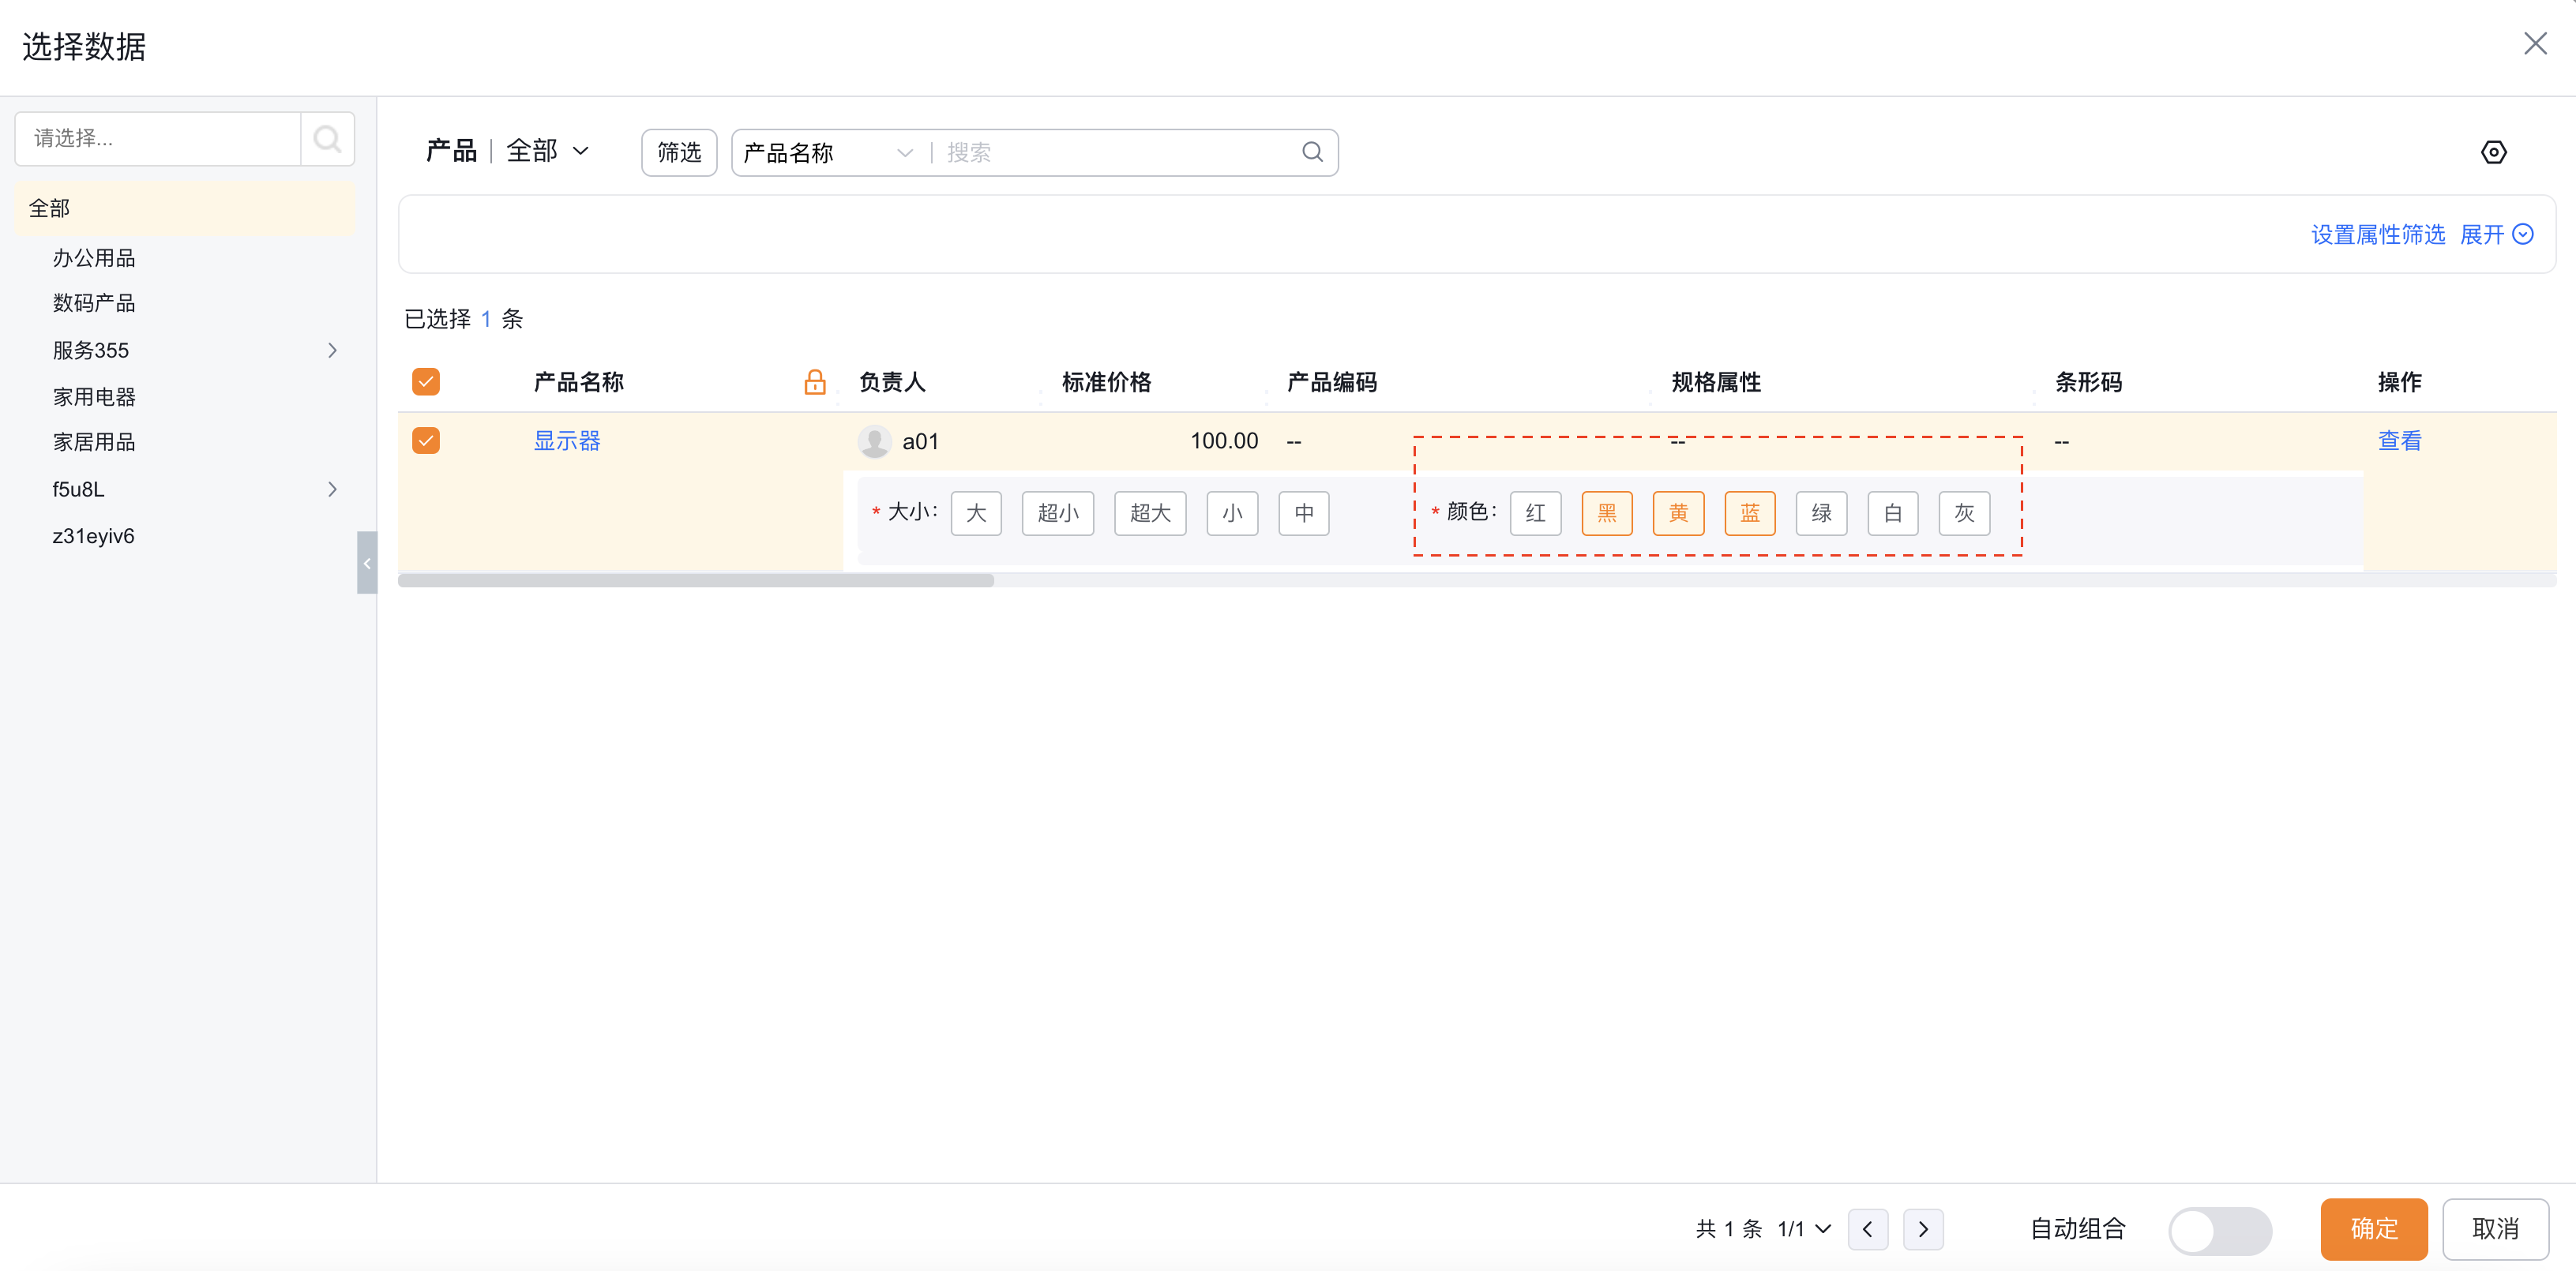Screen dimensions: 2576x1271
Task: Open the hexagon column settings icon
Action: (x=2493, y=152)
